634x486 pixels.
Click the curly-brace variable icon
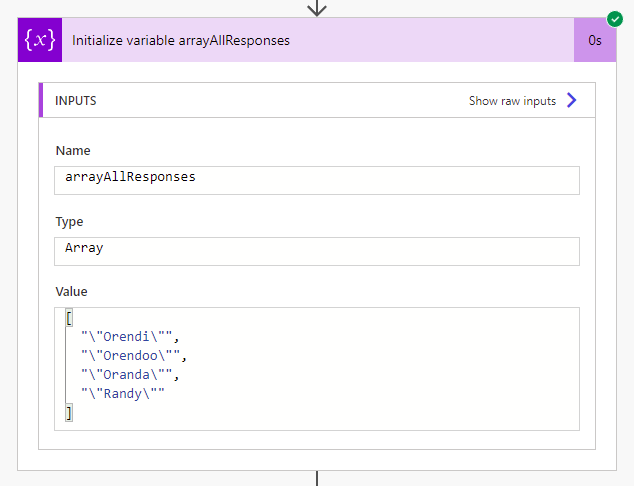tap(40, 40)
